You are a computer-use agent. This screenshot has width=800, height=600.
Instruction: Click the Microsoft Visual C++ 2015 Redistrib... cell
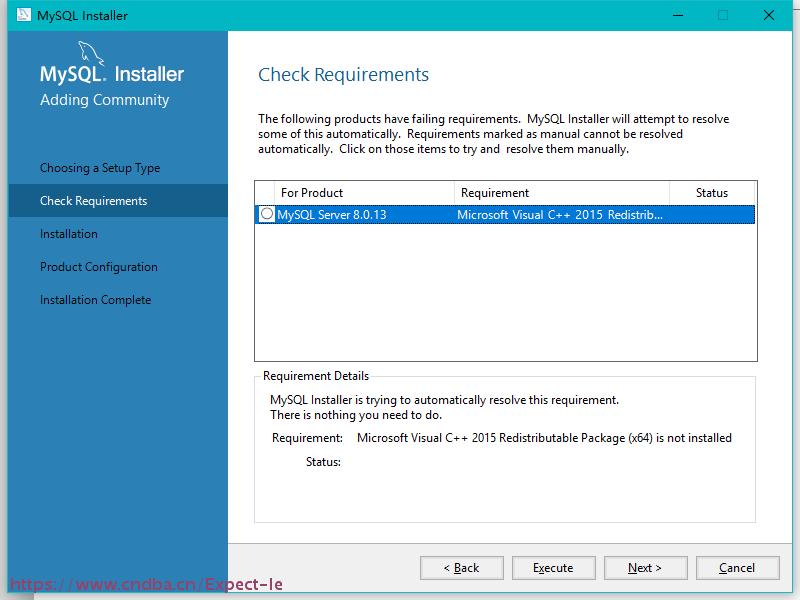[560, 215]
